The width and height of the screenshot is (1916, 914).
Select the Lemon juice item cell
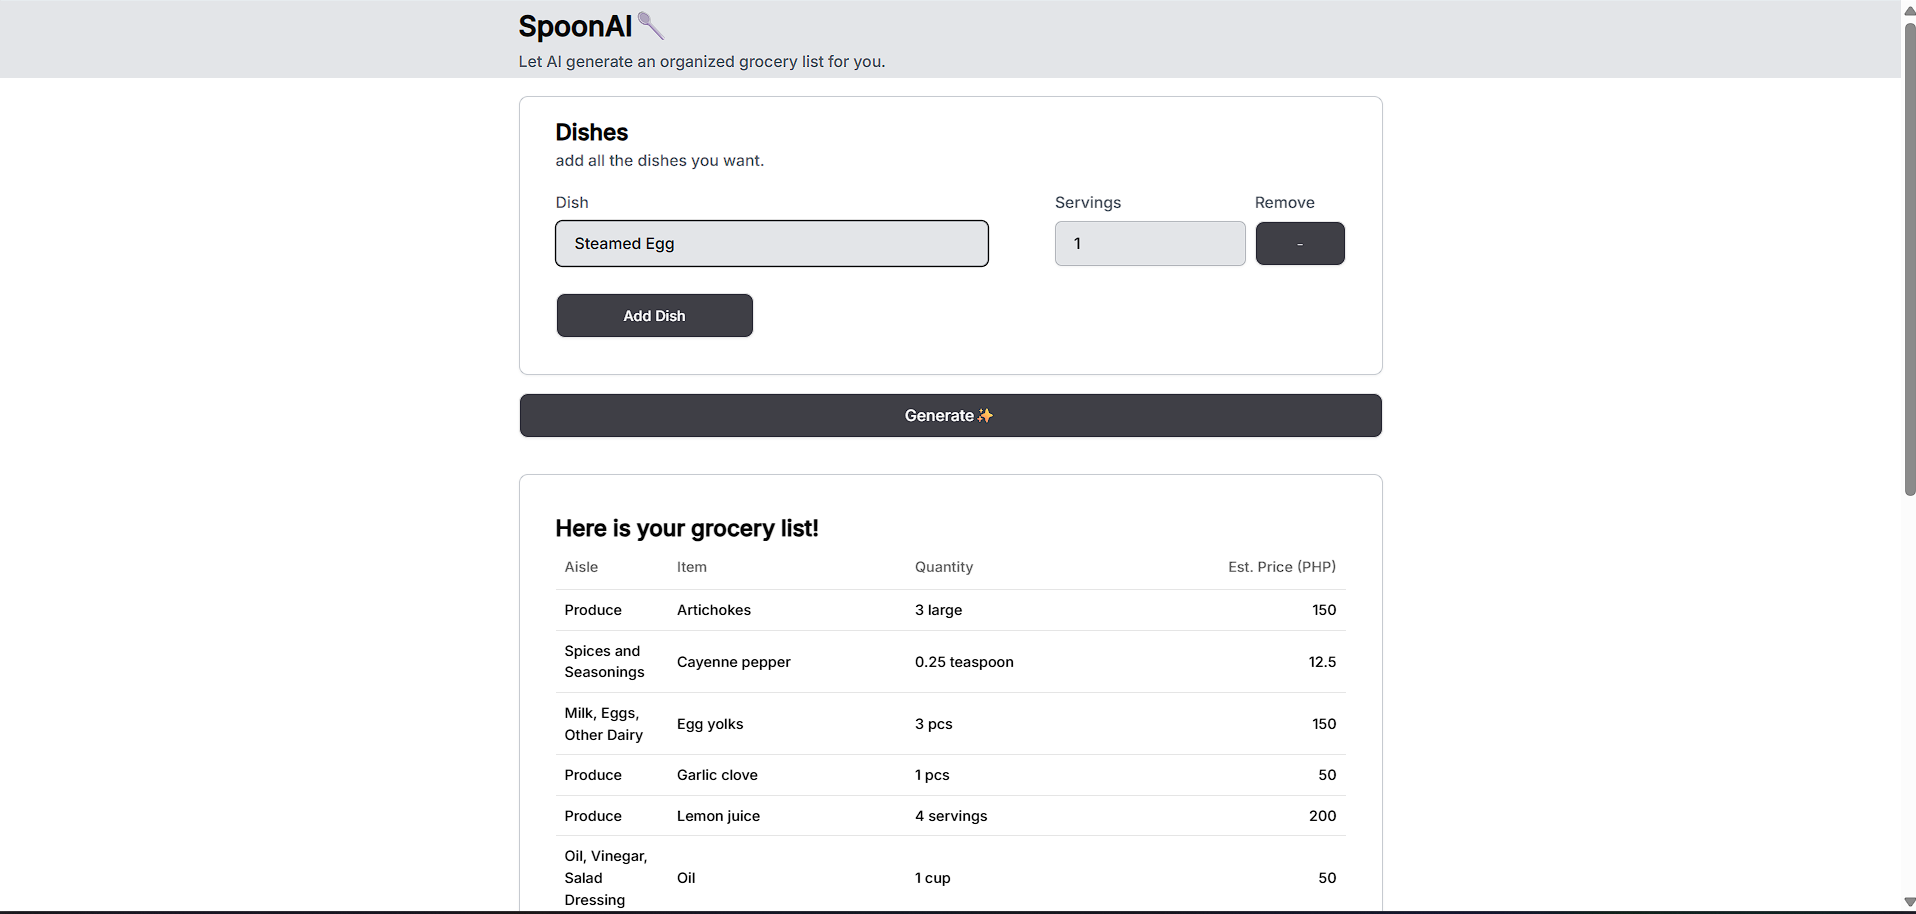pyautogui.click(x=718, y=816)
